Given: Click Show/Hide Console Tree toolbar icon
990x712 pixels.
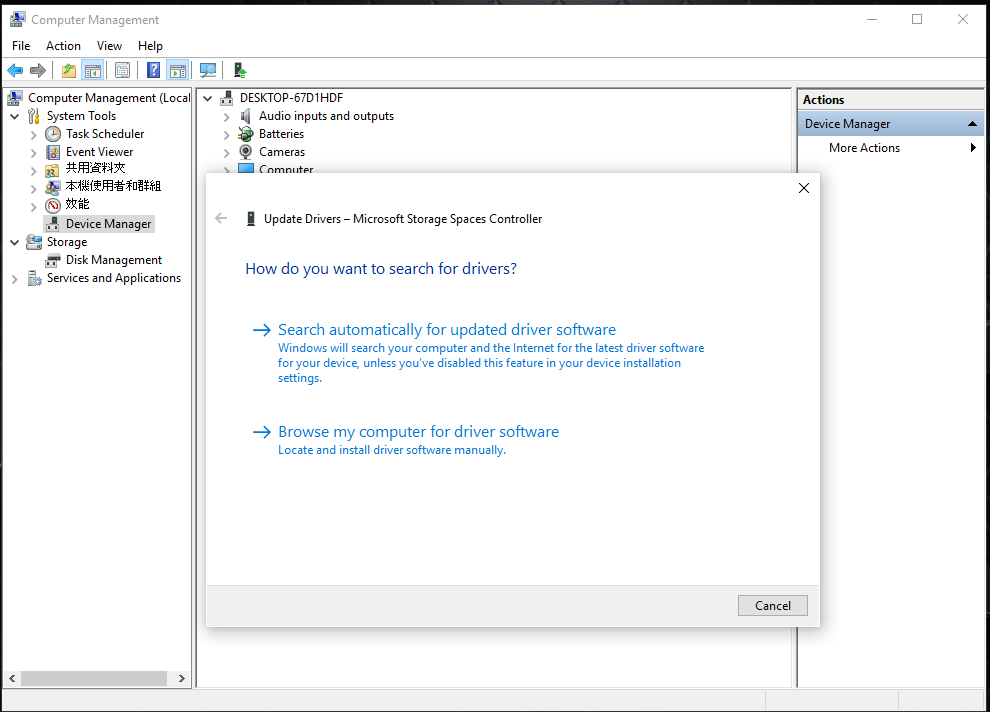Looking at the screenshot, I should point(92,70).
